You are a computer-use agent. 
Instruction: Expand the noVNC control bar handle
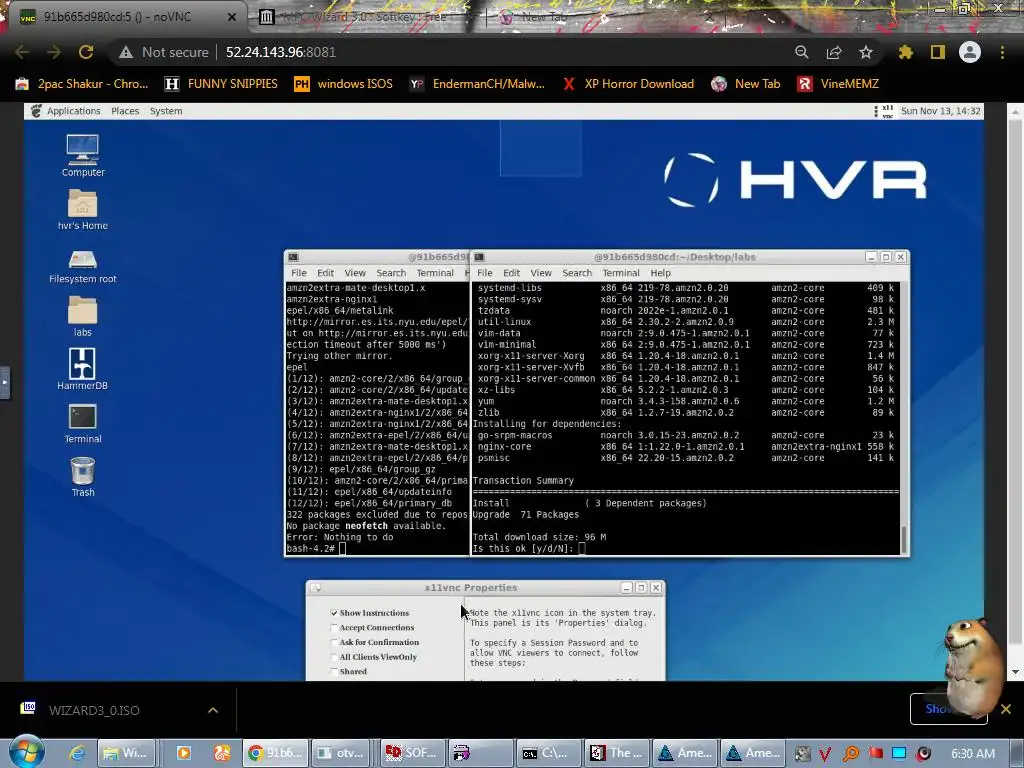(5, 382)
